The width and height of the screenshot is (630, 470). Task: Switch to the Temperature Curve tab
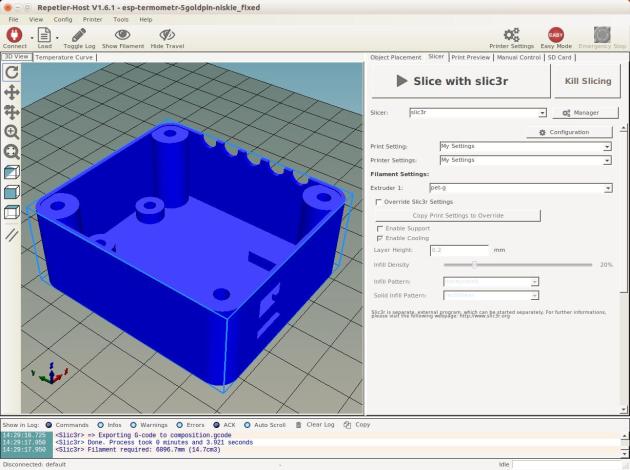pyautogui.click(x=64, y=57)
